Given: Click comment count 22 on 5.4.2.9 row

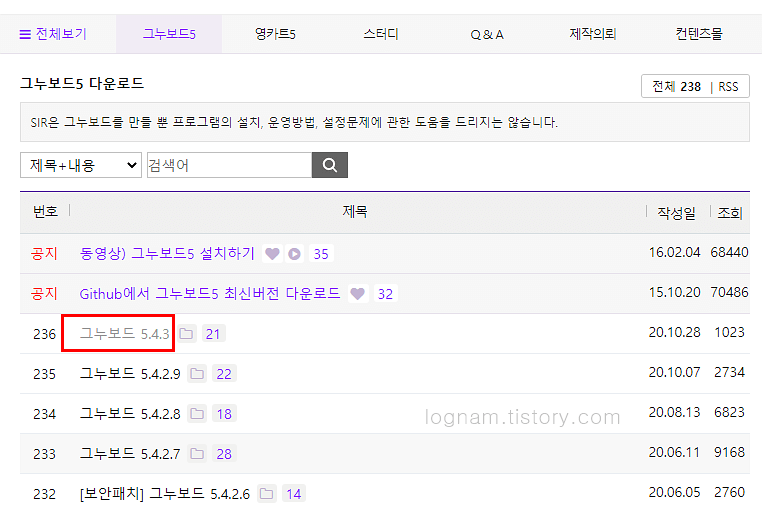Looking at the screenshot, I should [x=224, y=374].
